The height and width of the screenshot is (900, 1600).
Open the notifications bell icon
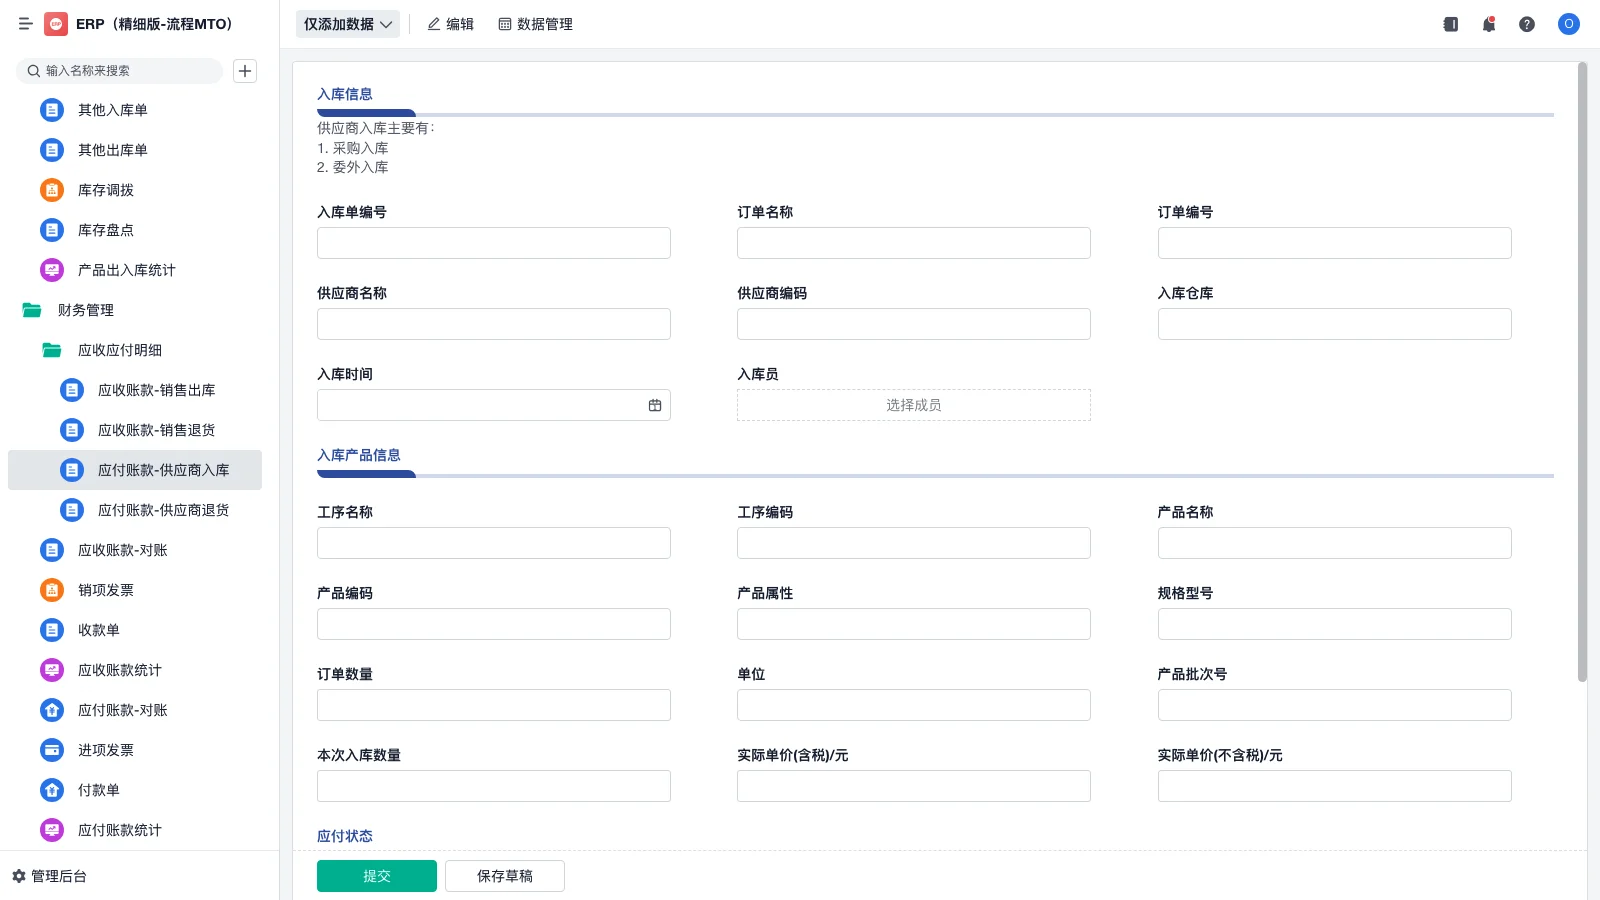(1489, 24)
